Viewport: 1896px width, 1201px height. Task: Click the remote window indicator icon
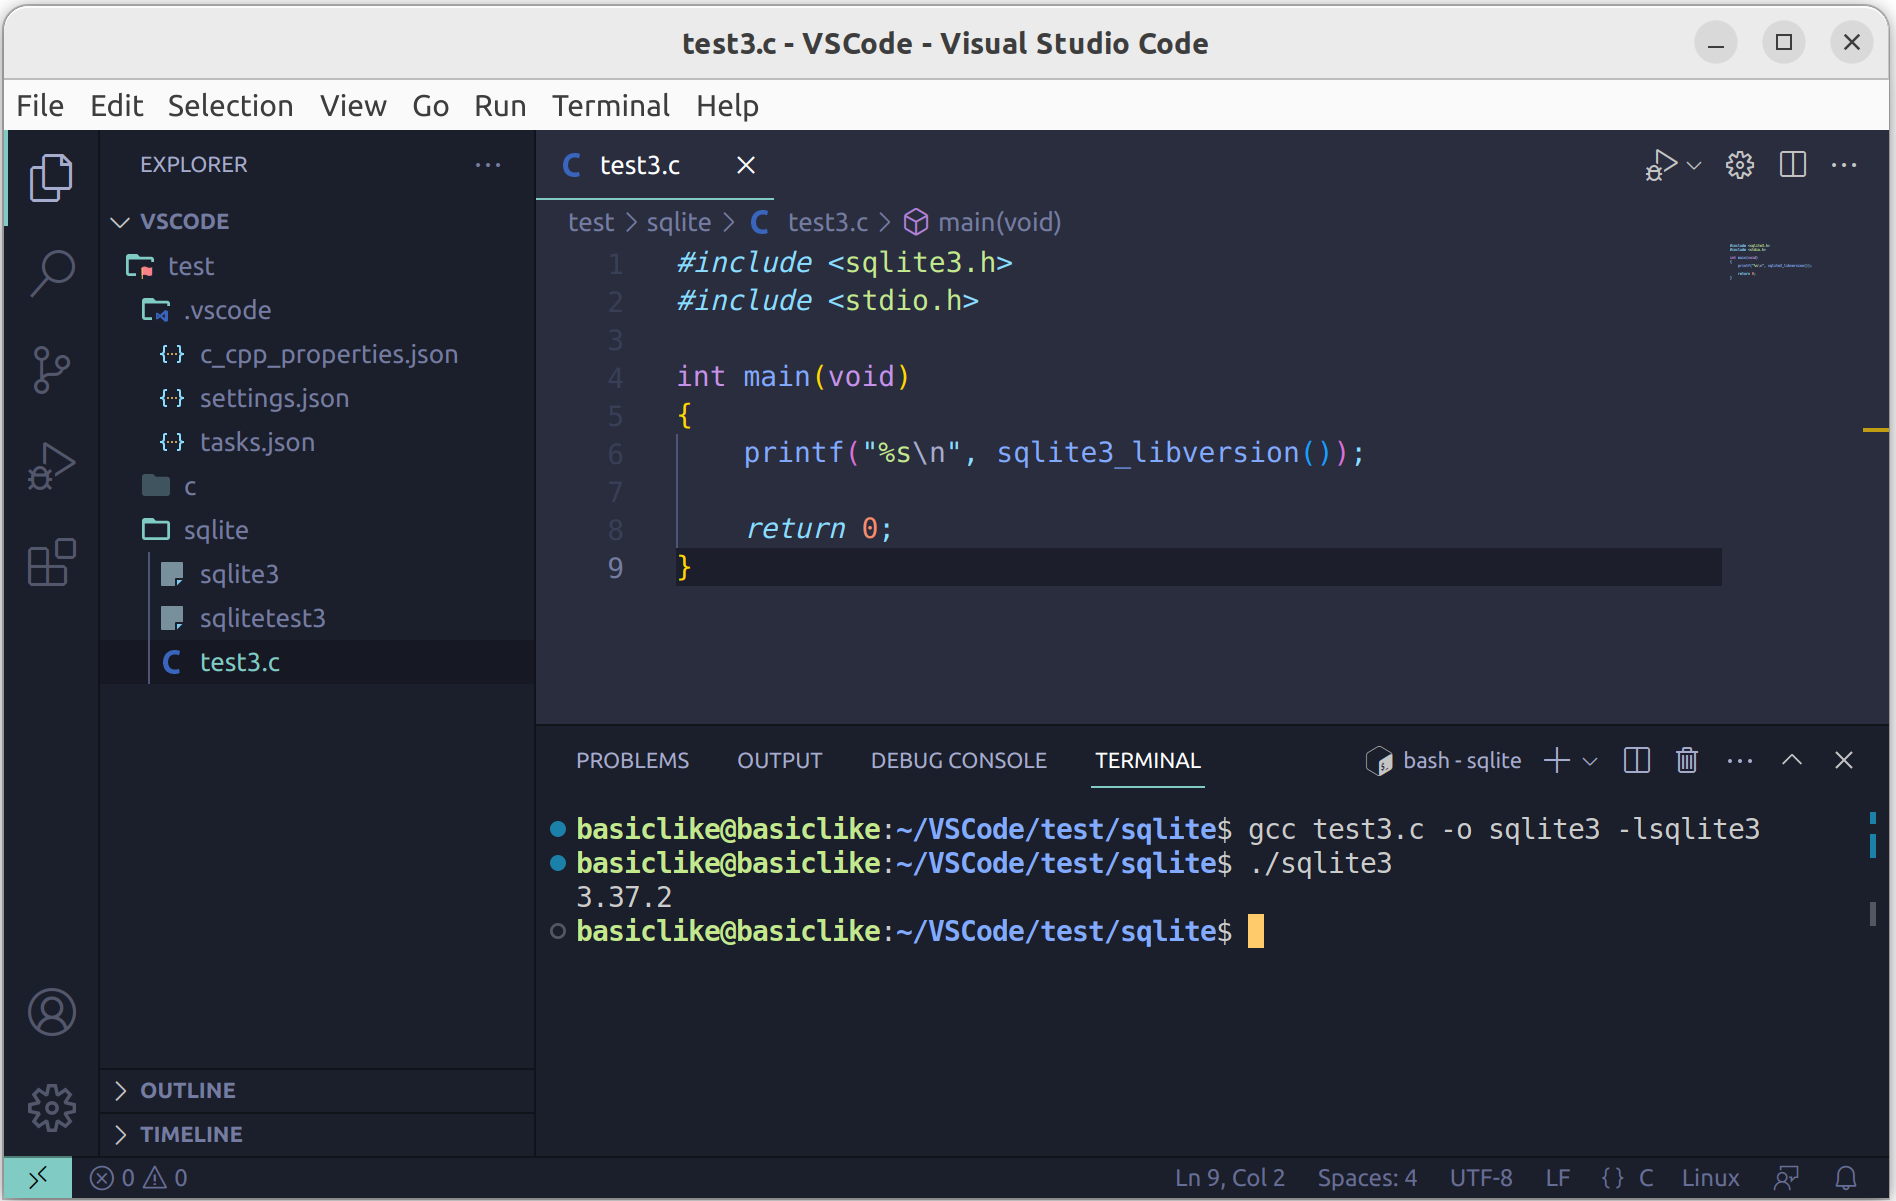point(38,1178)
